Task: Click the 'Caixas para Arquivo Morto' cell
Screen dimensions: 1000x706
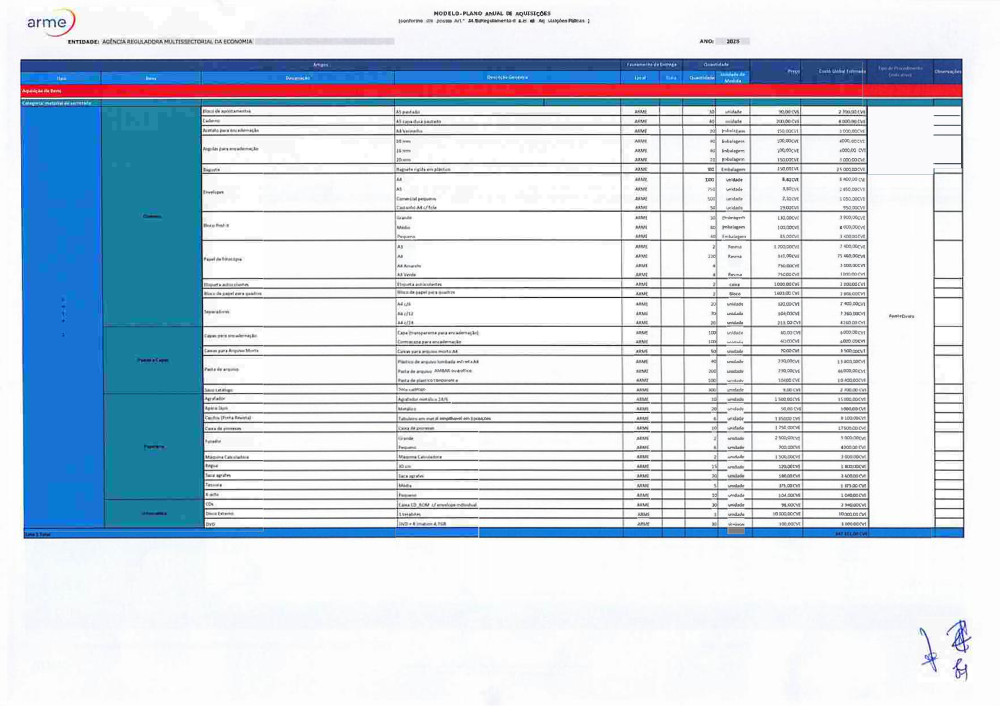Action: coord(231,351)
